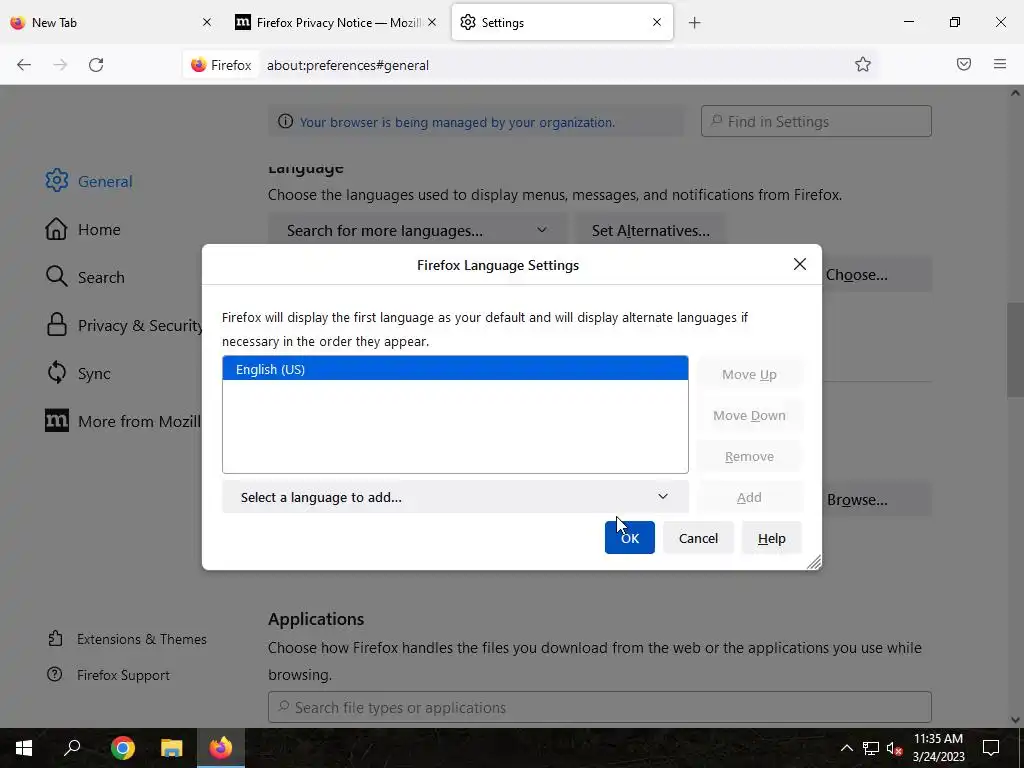The image size is (1024, 768).
Task: Click the Add language button
Action: [749, 497]
